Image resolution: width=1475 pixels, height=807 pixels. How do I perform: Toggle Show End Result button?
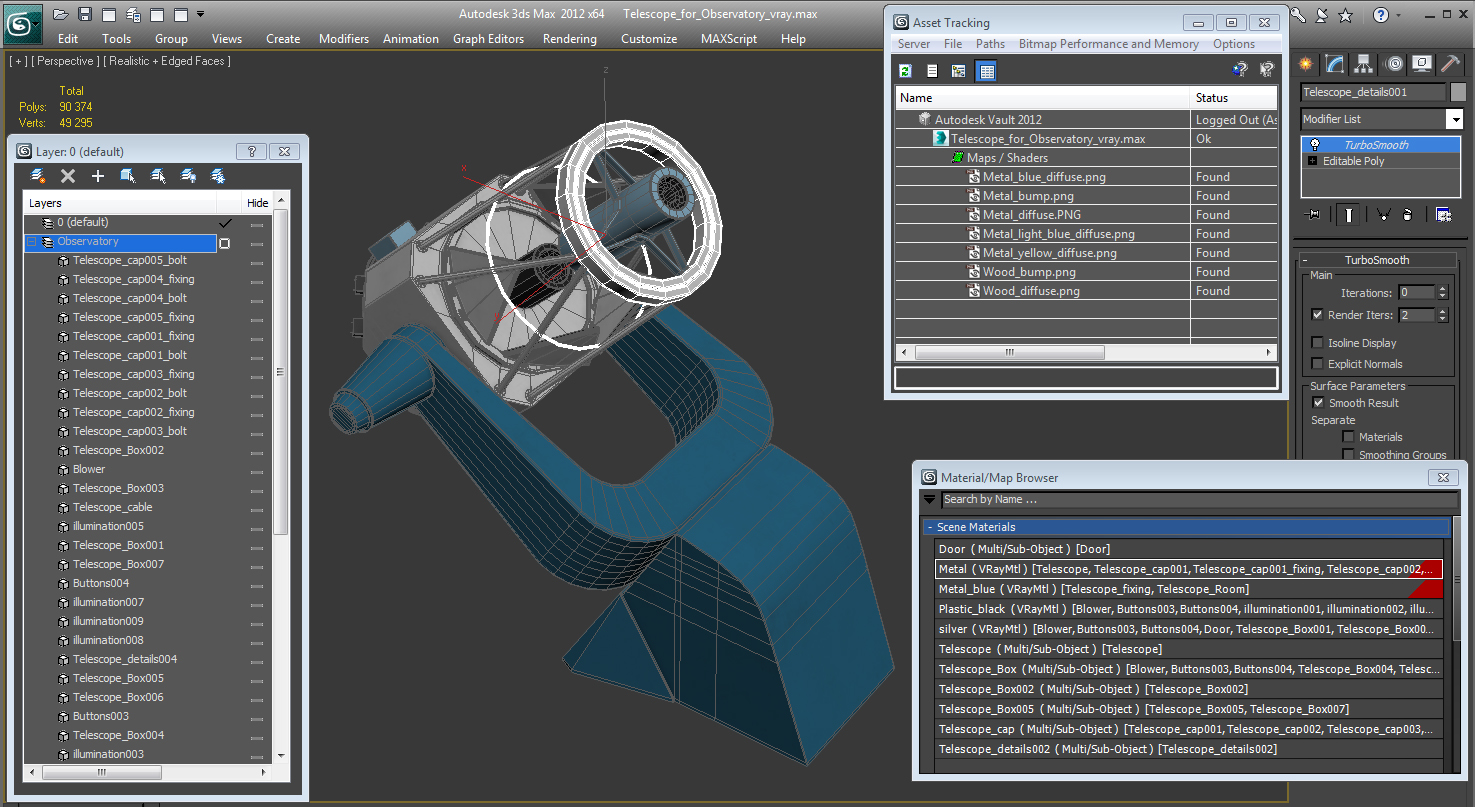[1349, 214]
